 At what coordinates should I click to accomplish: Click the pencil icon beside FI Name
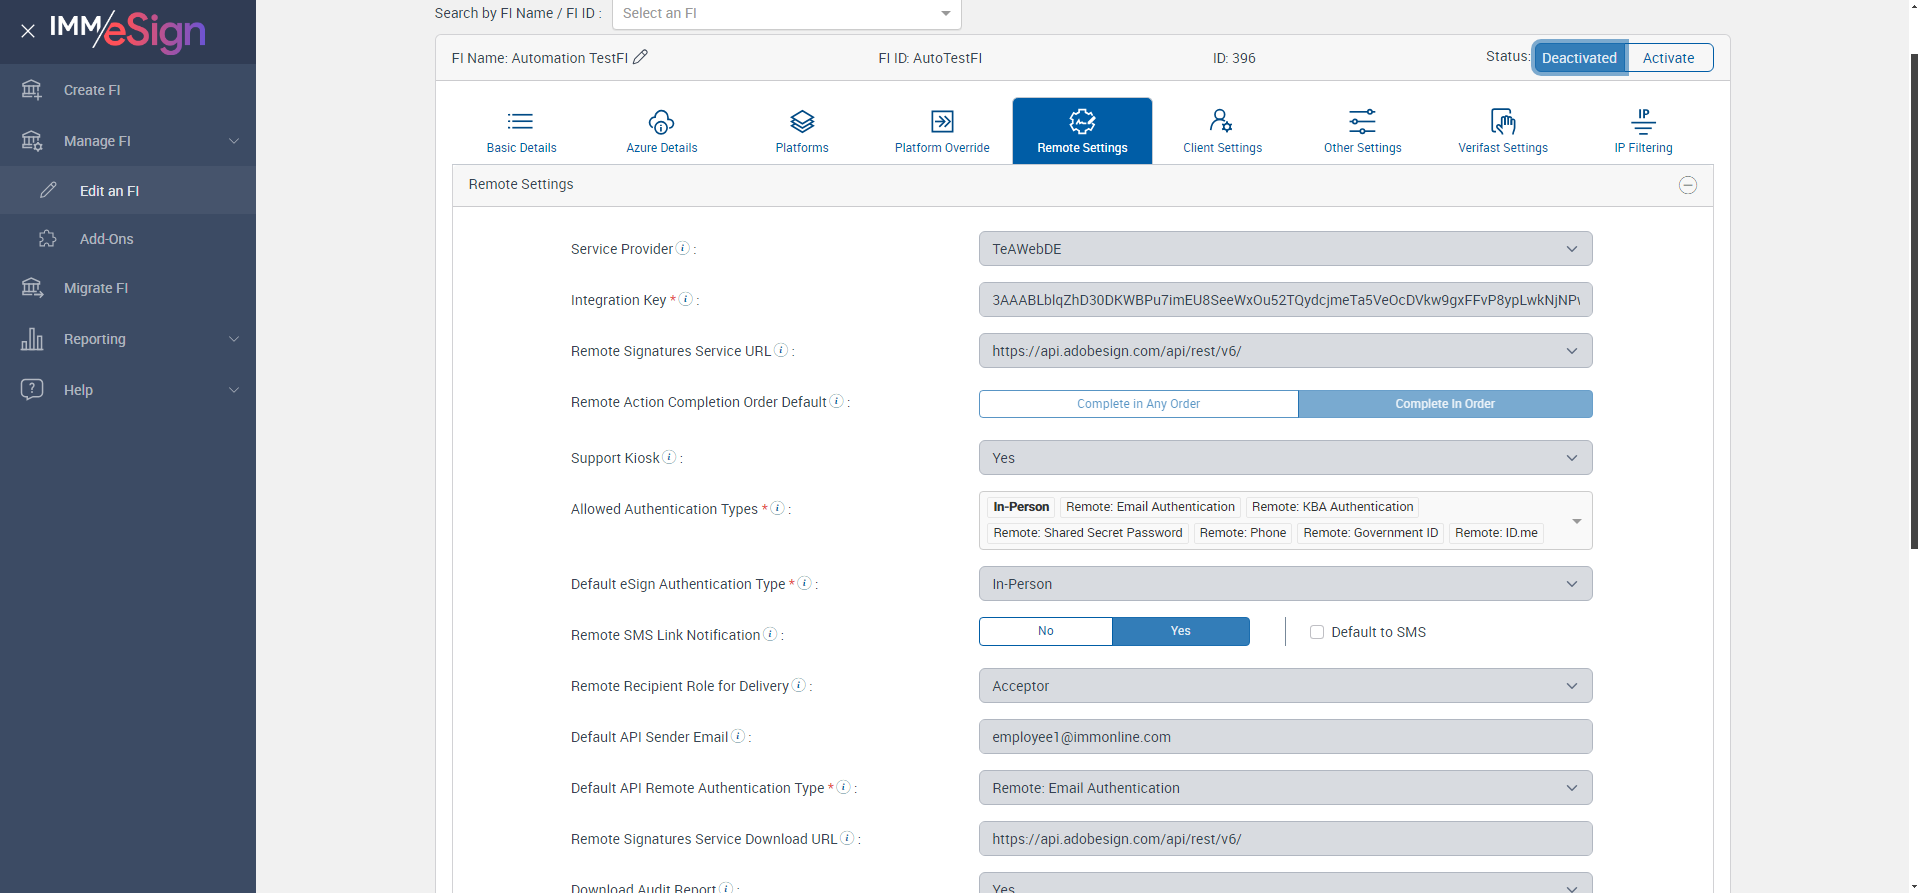point(641,57)
